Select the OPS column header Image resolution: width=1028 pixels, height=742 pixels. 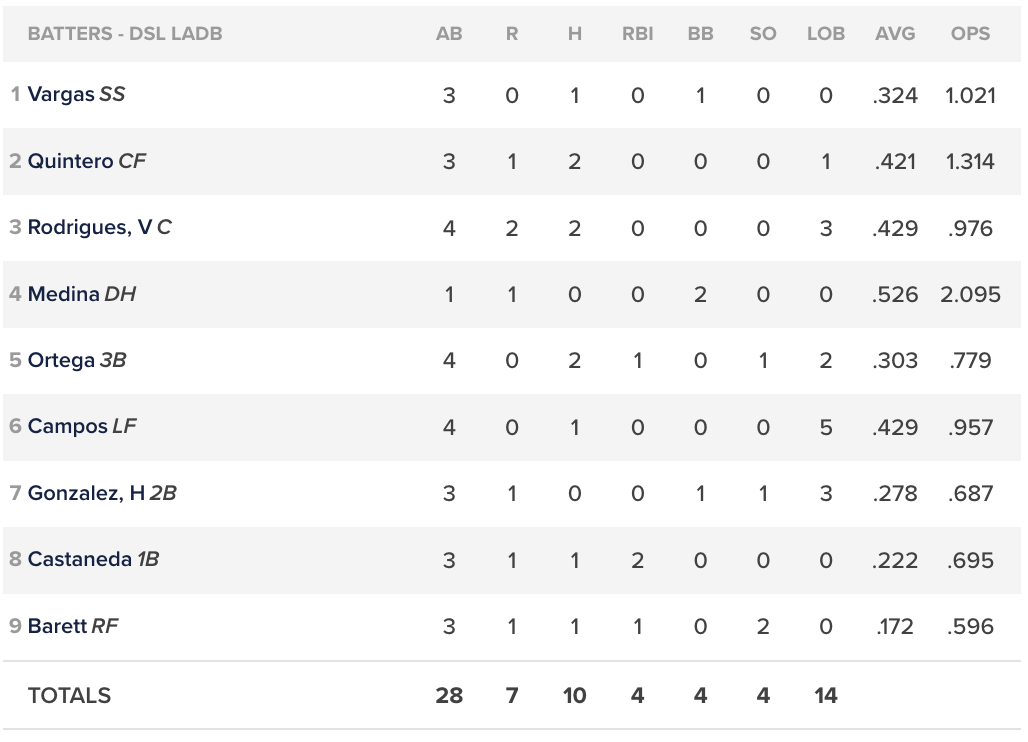970,34
